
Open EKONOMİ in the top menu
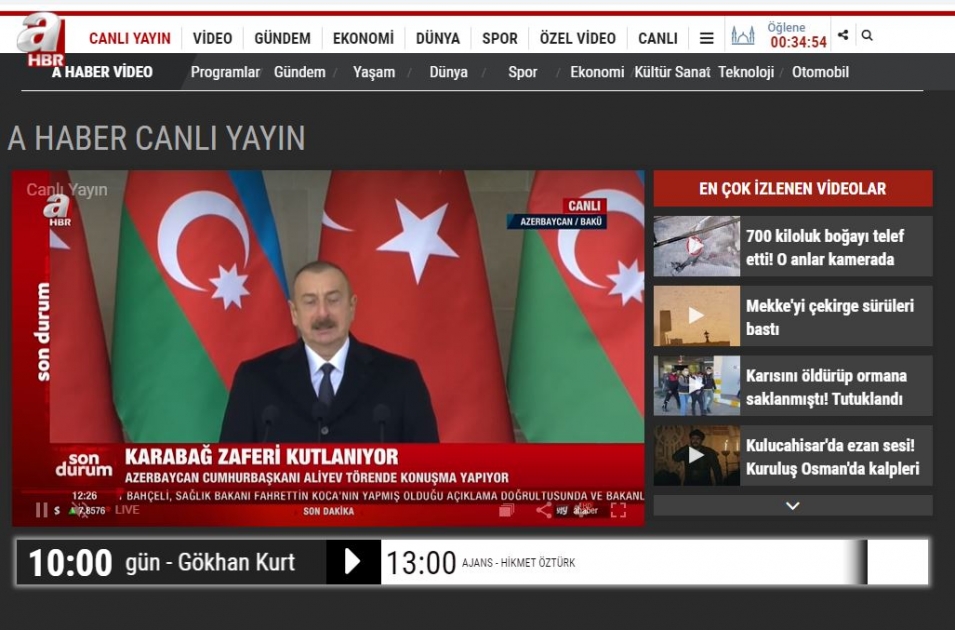pos(363,39)
